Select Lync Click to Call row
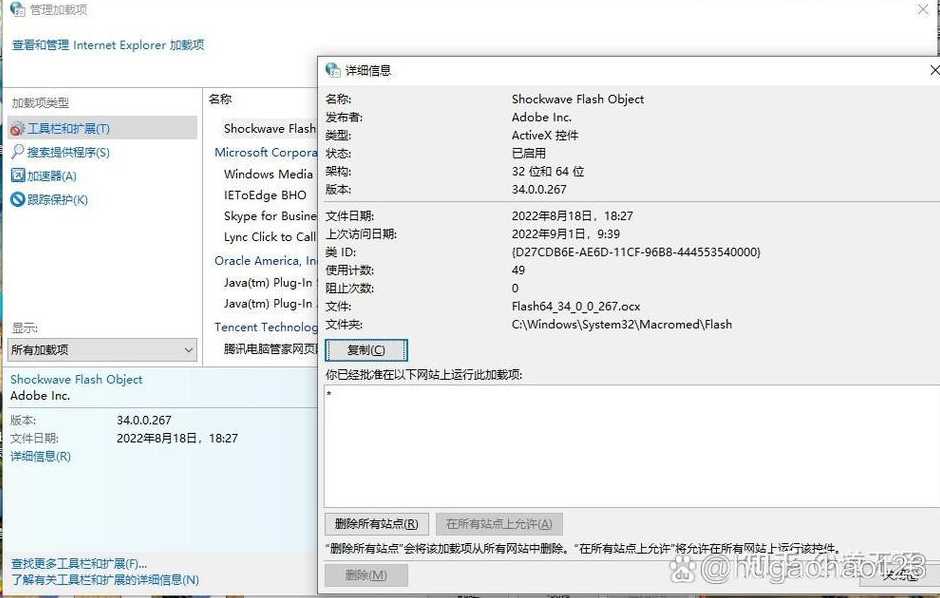 [x=269, y=237]
